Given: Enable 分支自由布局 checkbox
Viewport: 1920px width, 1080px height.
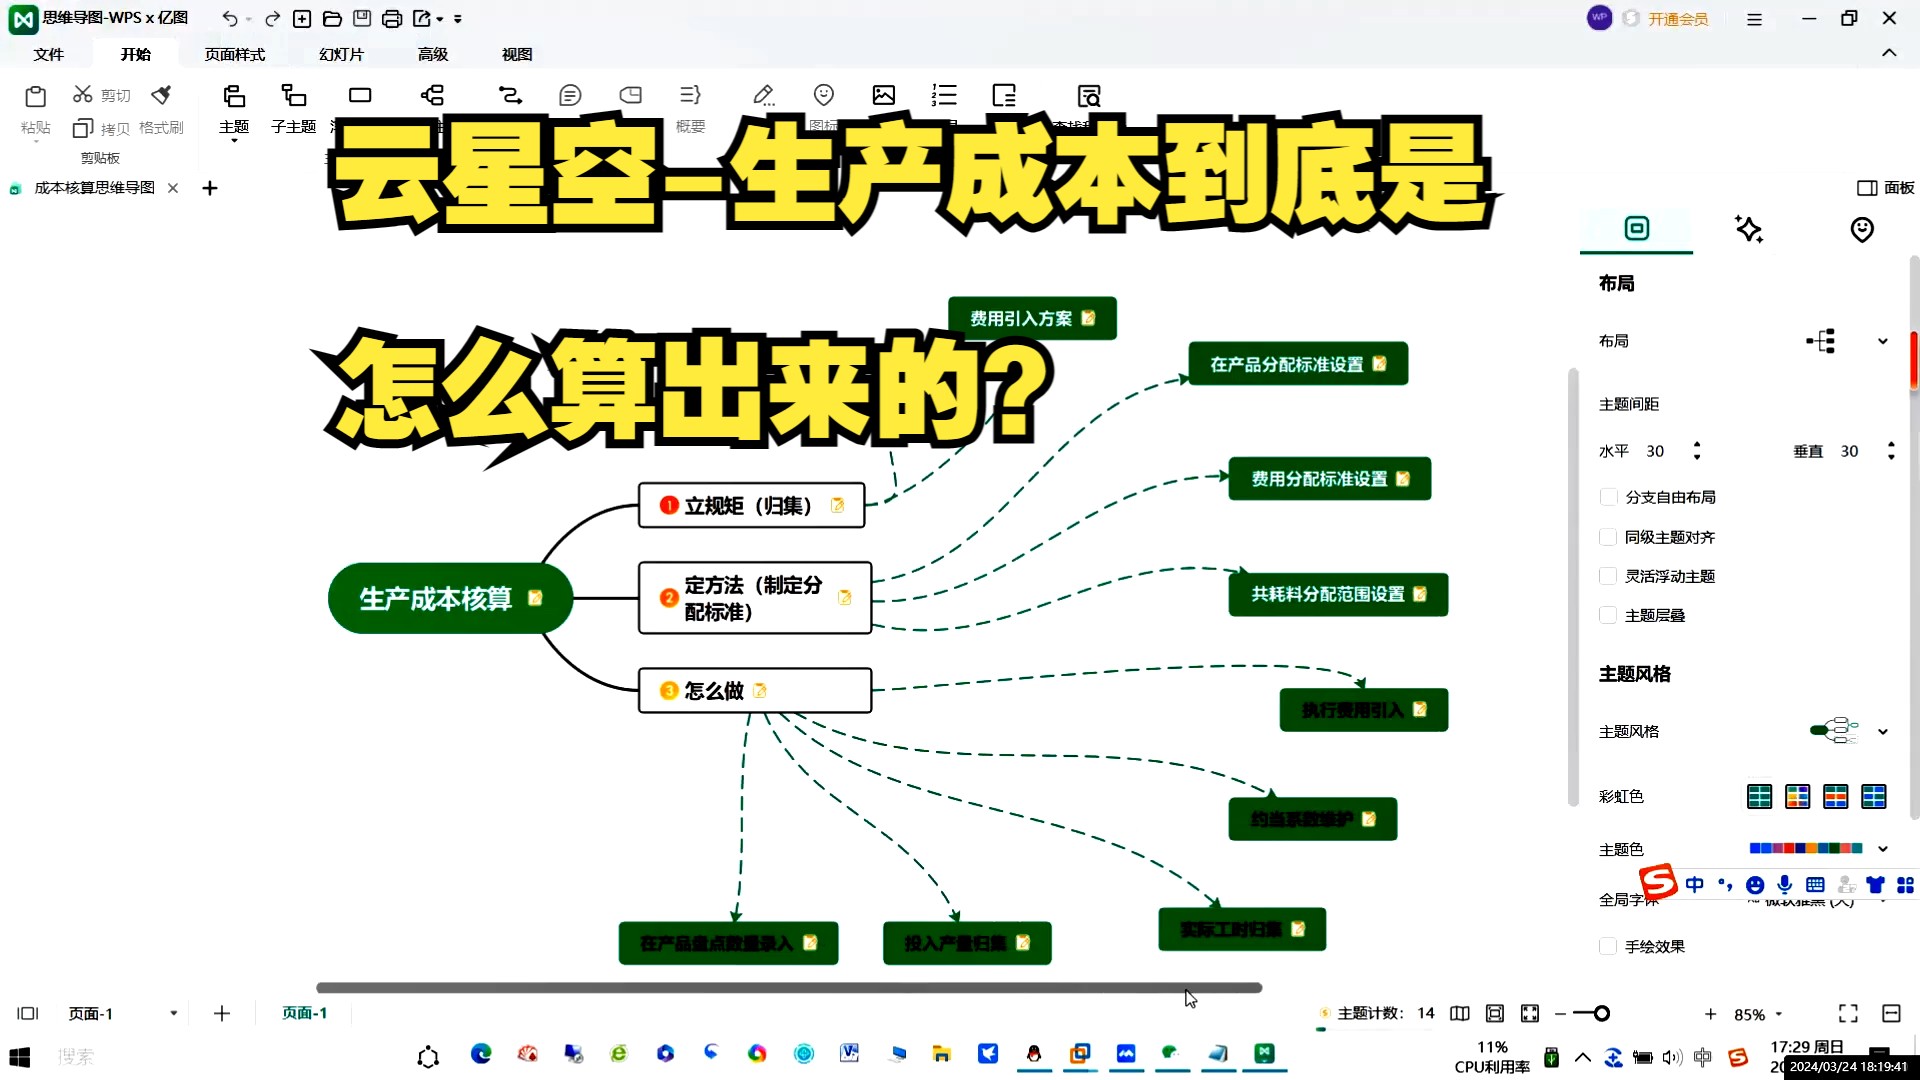Looking at the screenshot, I should pyautogui.click(x=1609, y=497).
